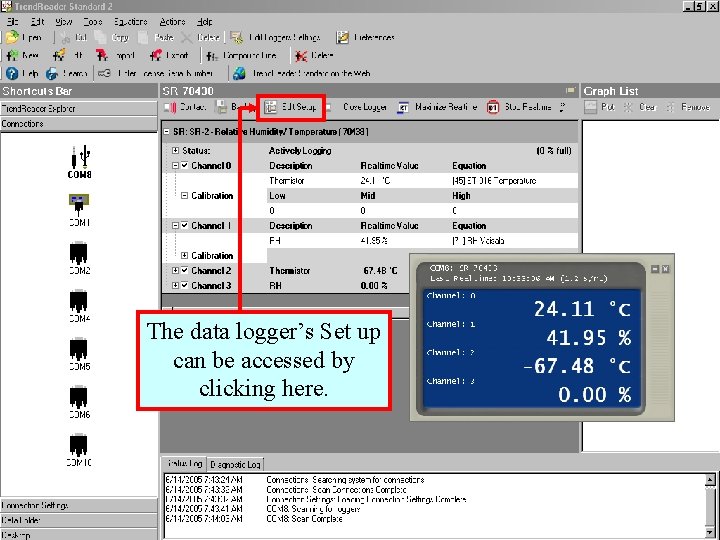Click the Contact logger icon
The width and height of the screenshot is (720, 540).
(x=171, y=107)
